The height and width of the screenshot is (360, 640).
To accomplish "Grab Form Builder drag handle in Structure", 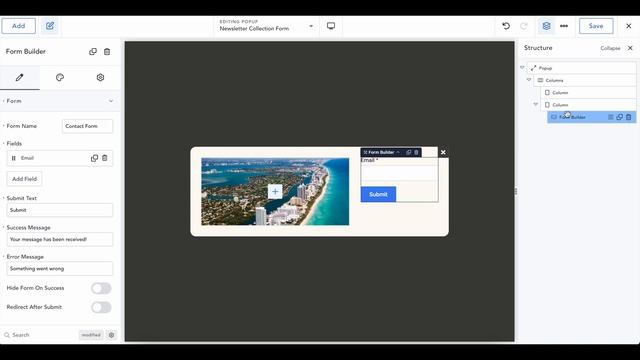I will click(611, 117).
